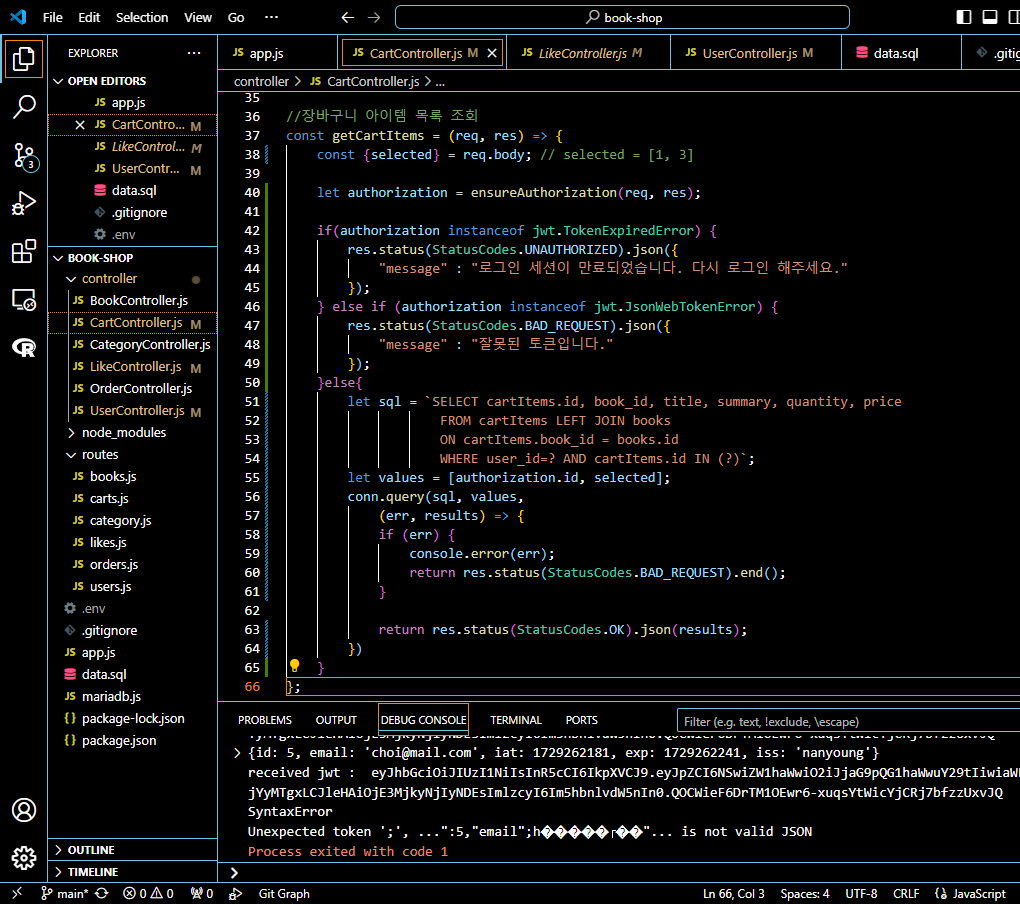Open the View menu
1020x904 pixels.
pos(198,18)
